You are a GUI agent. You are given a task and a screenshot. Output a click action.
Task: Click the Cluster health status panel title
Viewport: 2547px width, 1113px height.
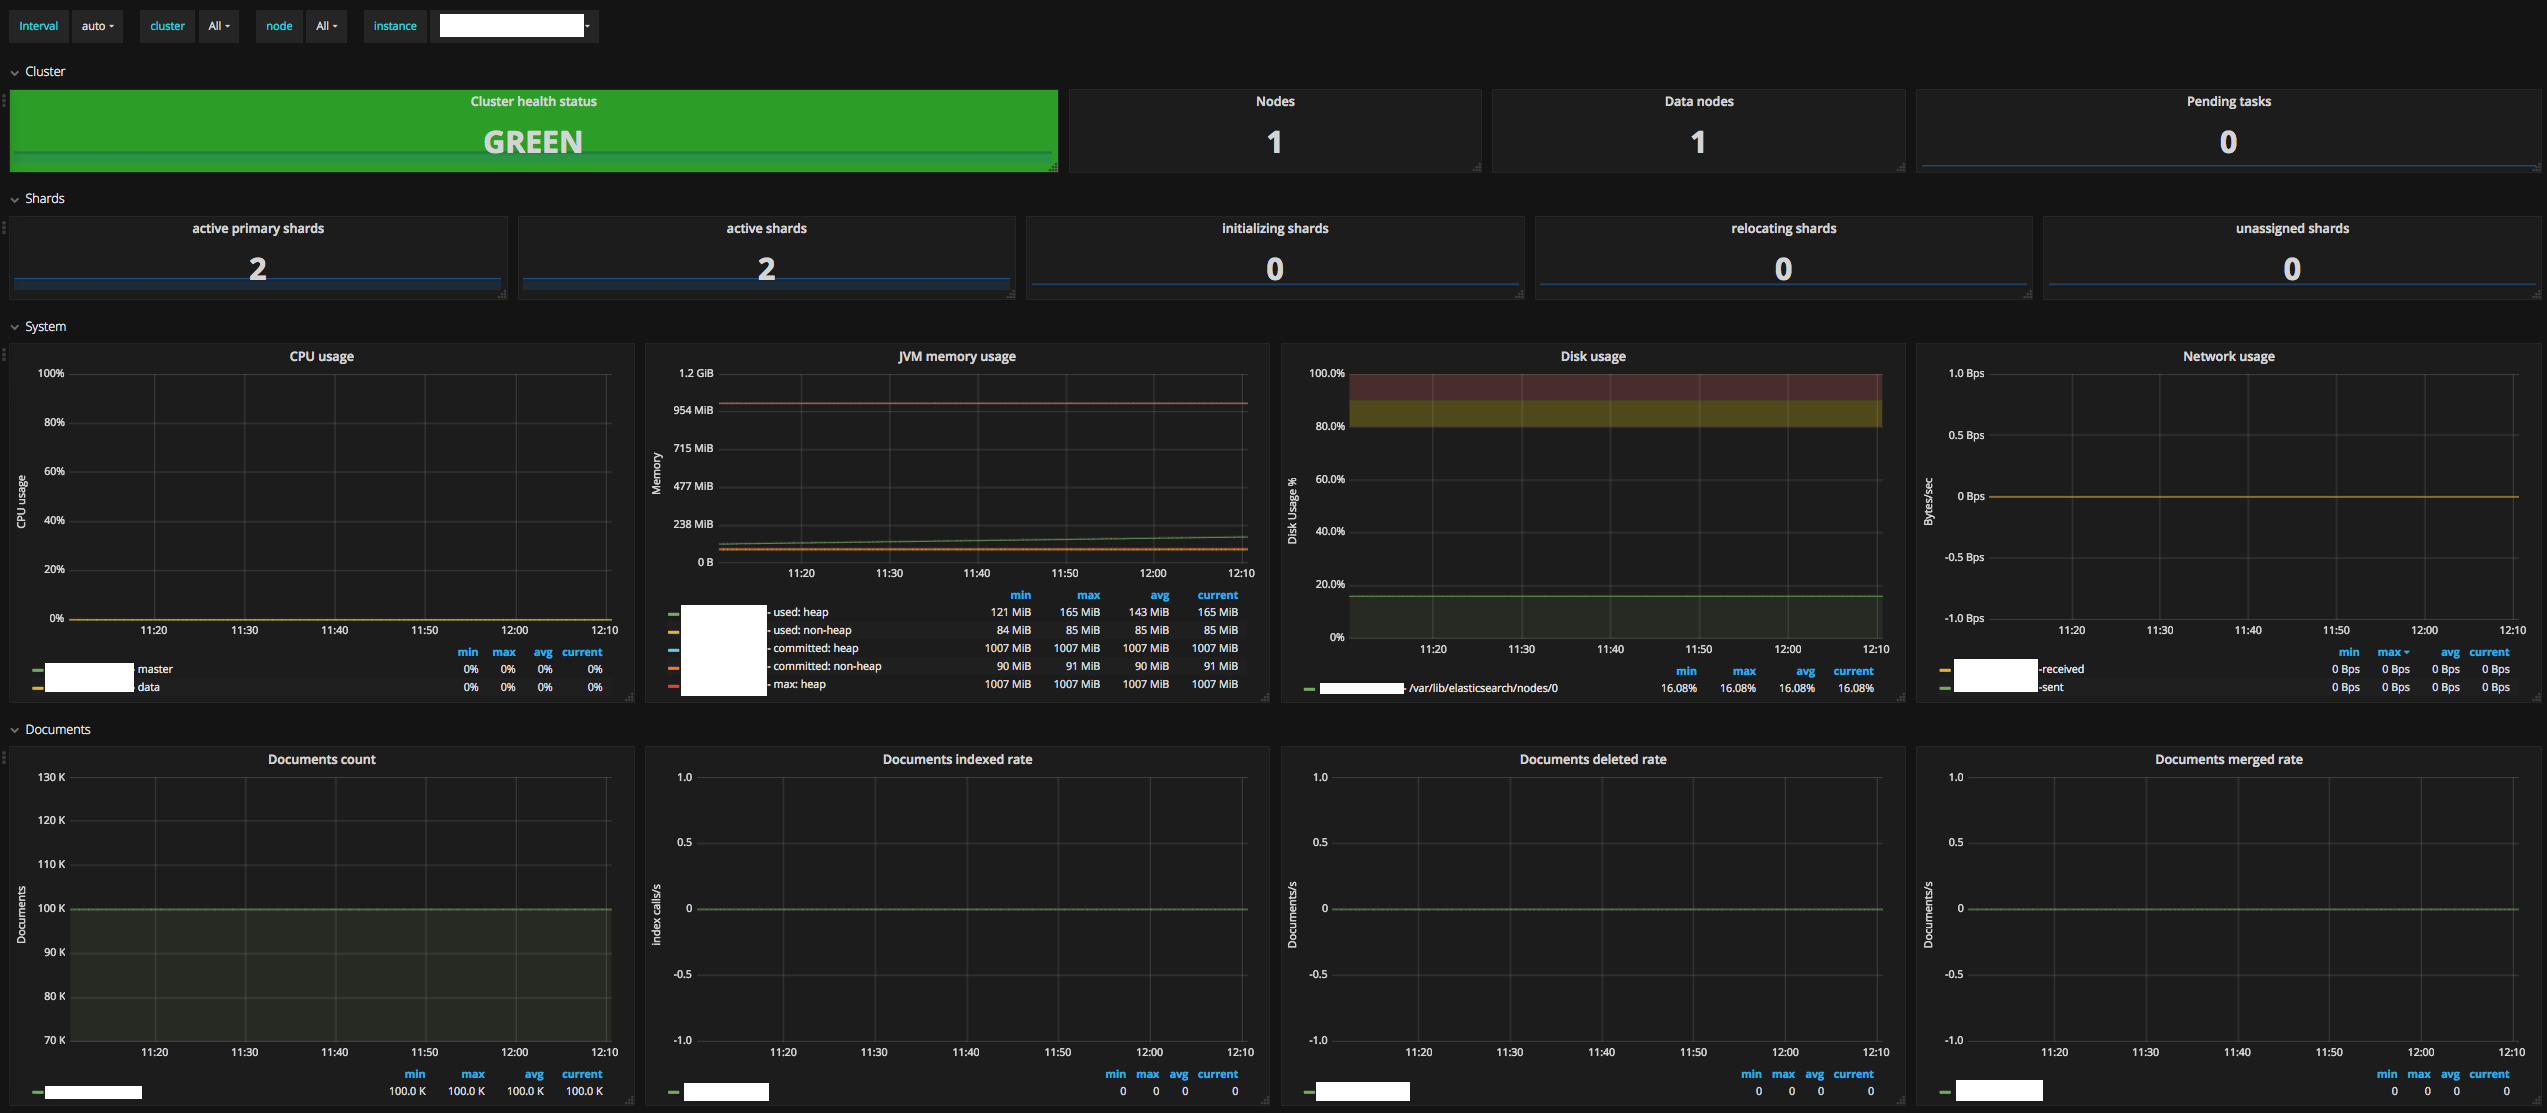click(x=533, y=102)
